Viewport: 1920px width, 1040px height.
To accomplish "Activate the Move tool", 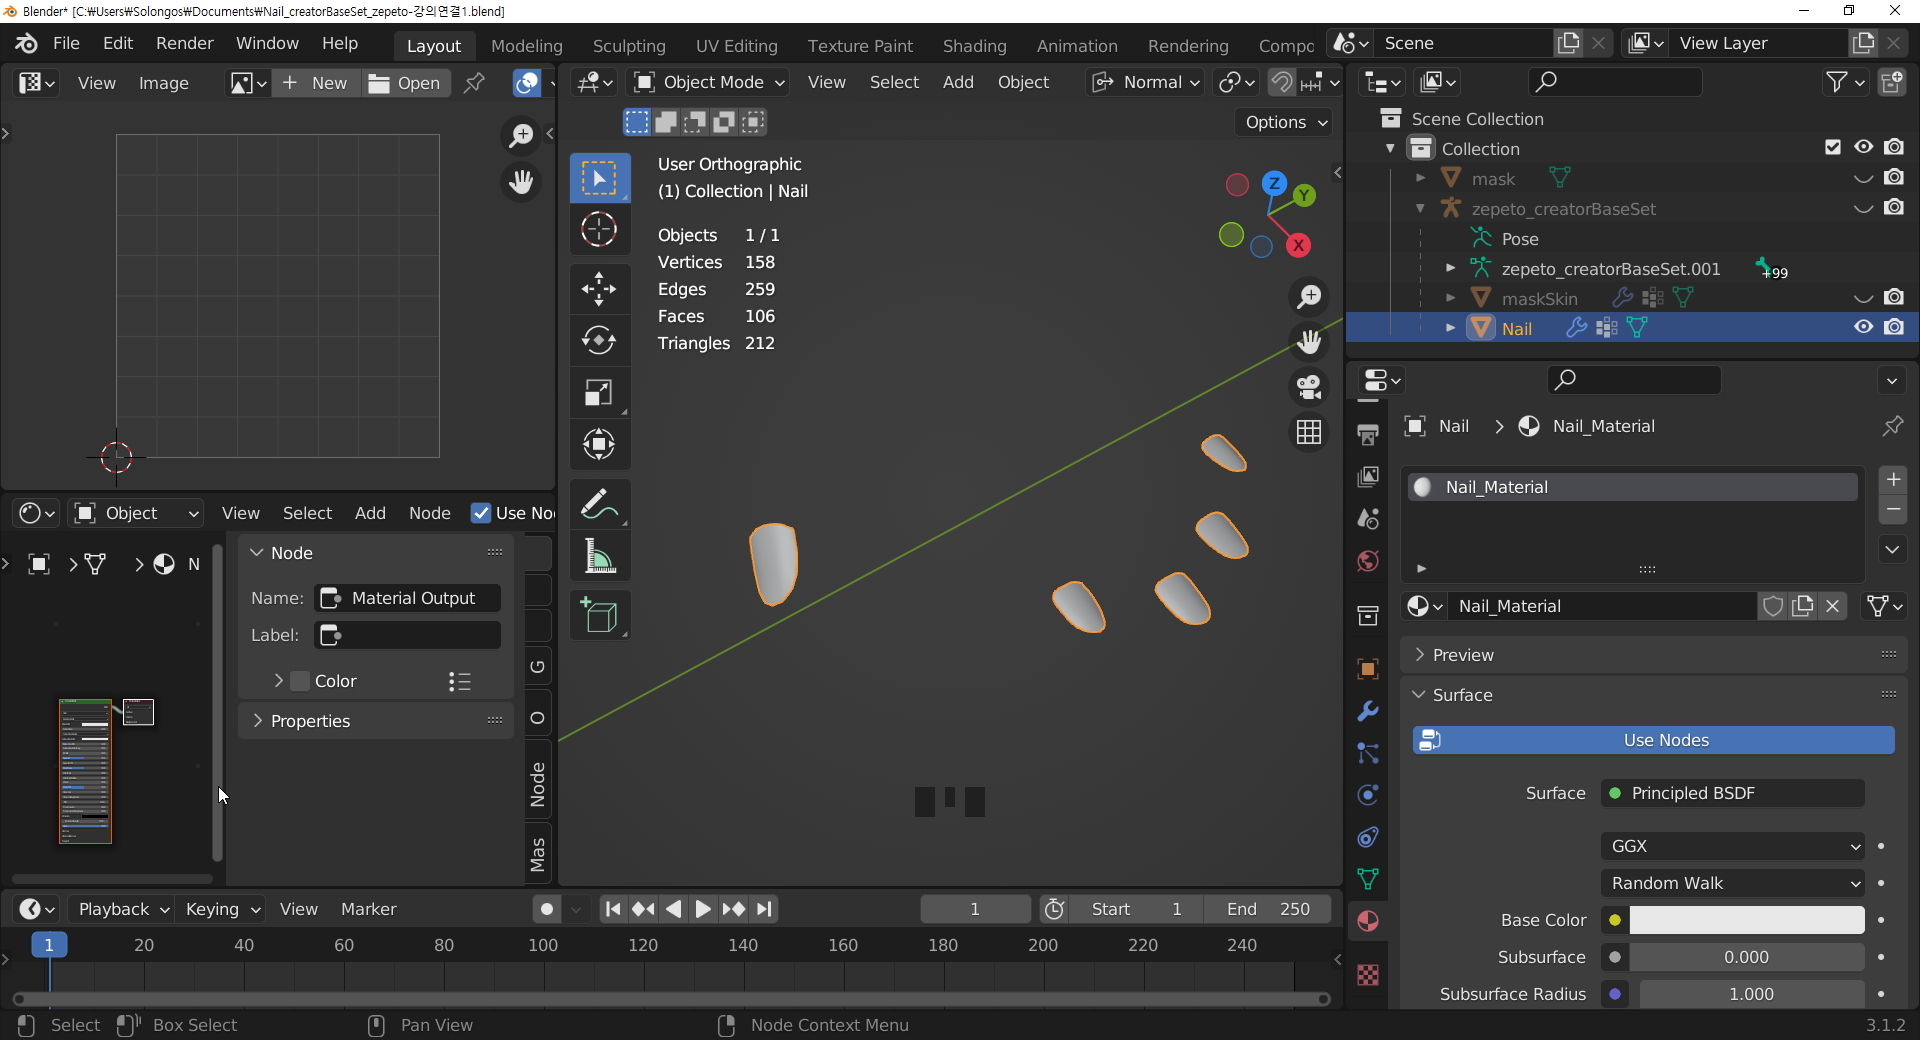I will [x=599, y=290].
